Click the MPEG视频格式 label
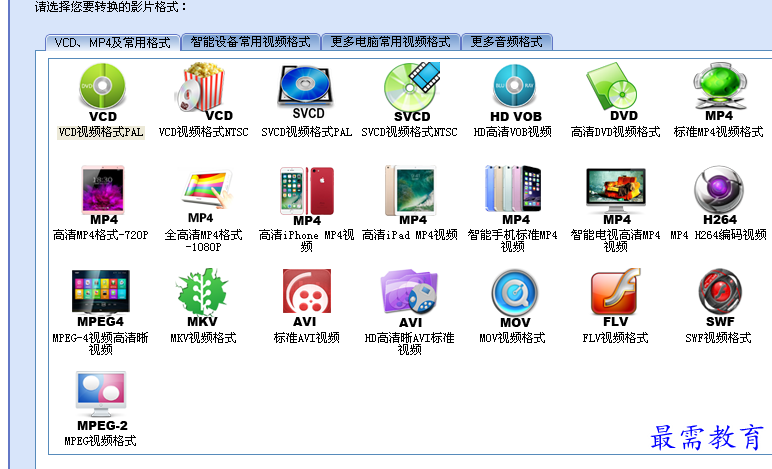This screenshot has width=772, height=469. (x=100, y=441)
